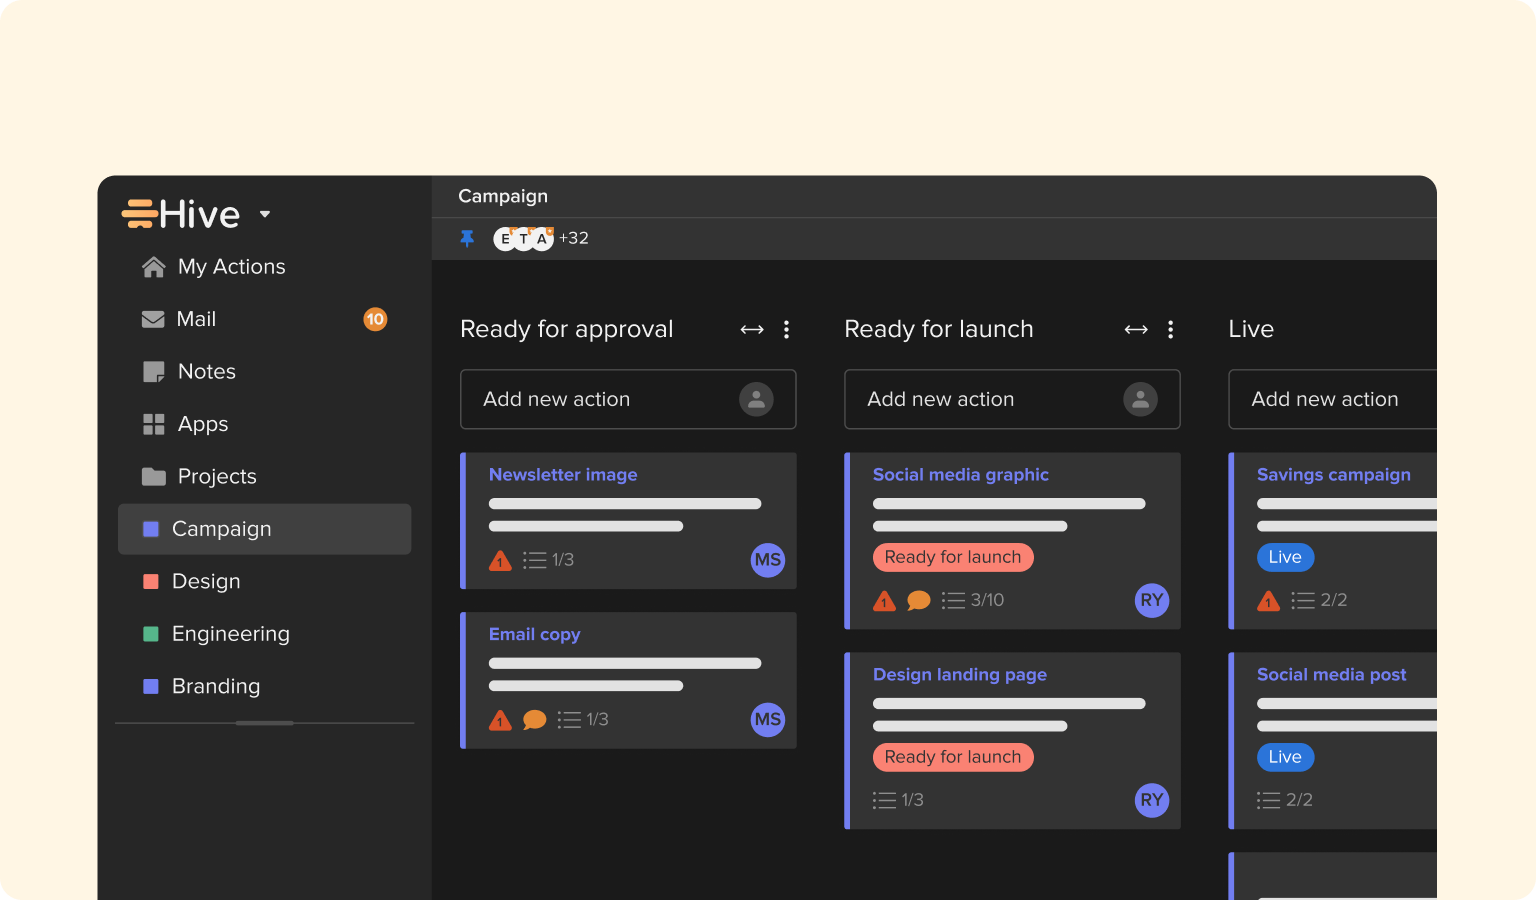1537x901 pixels.
Task: Open Ready for launch column three-dot menu
Action: (x=1171, y=329)
